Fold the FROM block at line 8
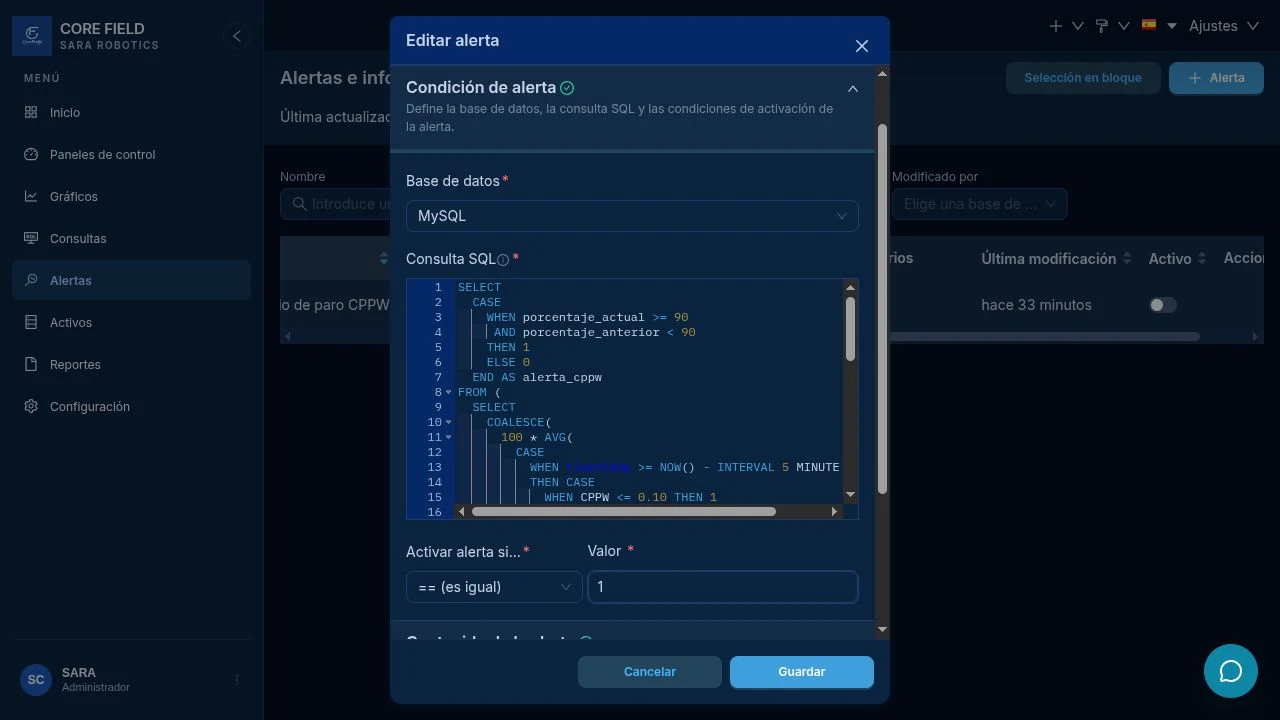Image resolution: width=1280 pixels, height=720 pixels. [449, 392]
